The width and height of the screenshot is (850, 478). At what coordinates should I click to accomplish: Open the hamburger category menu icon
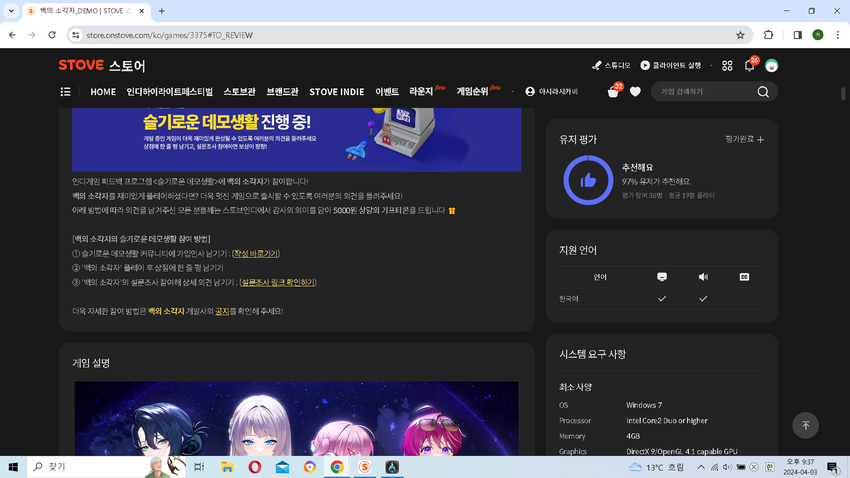(x=66, y=92)
